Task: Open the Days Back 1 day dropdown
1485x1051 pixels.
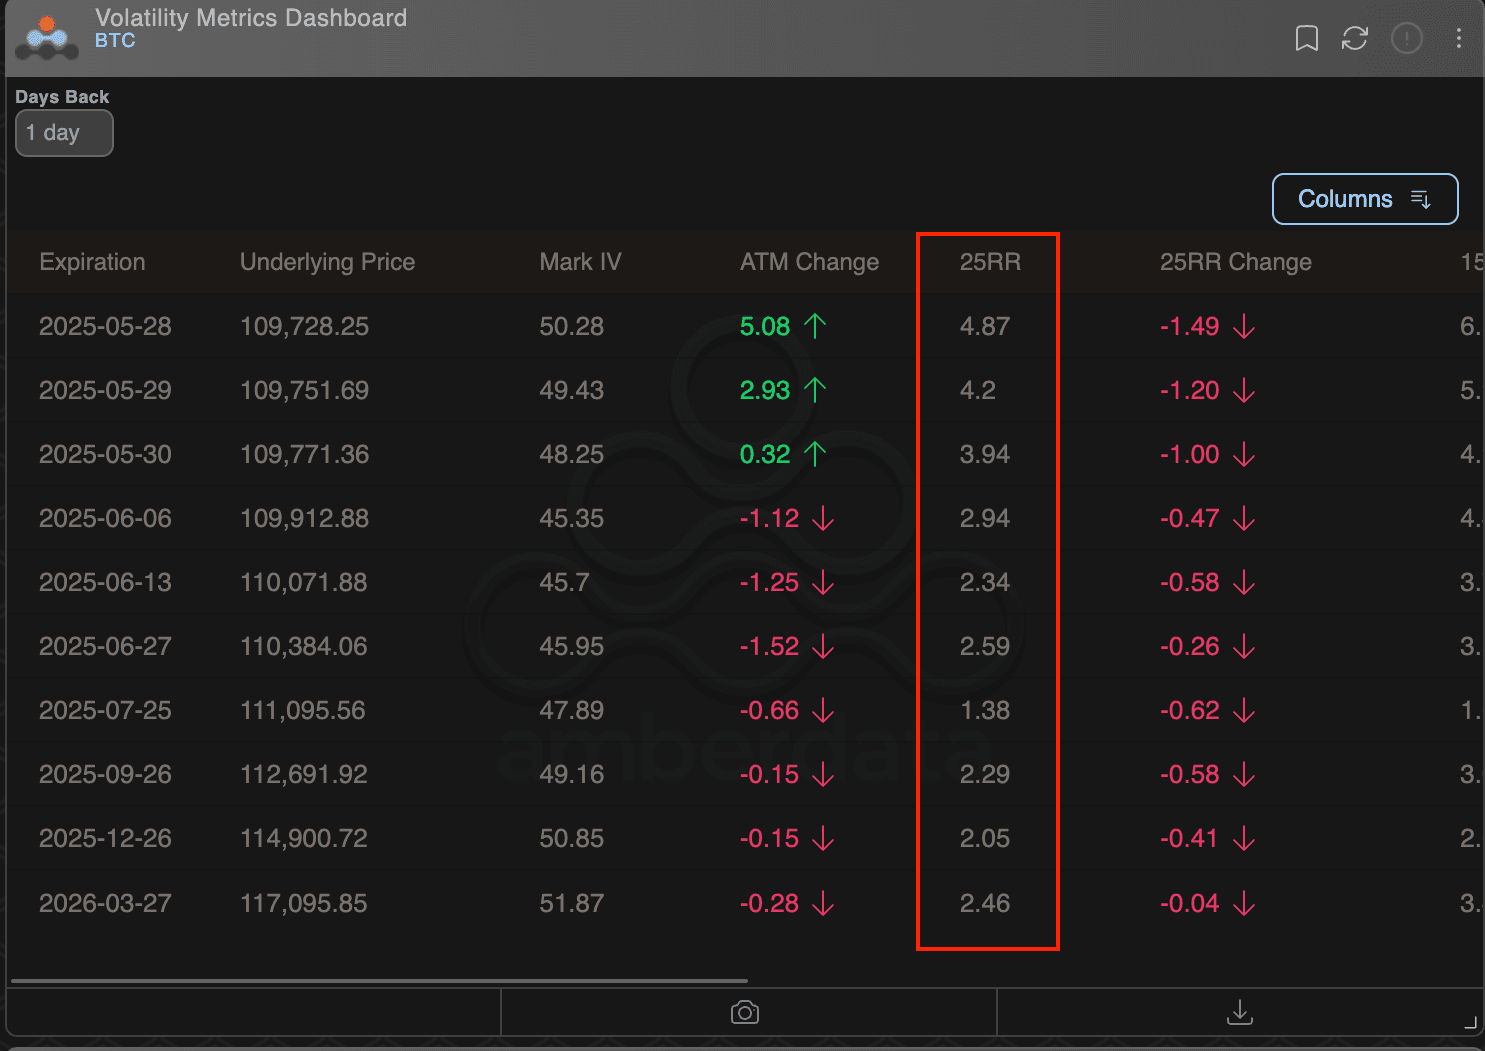Action: [64, 133]
